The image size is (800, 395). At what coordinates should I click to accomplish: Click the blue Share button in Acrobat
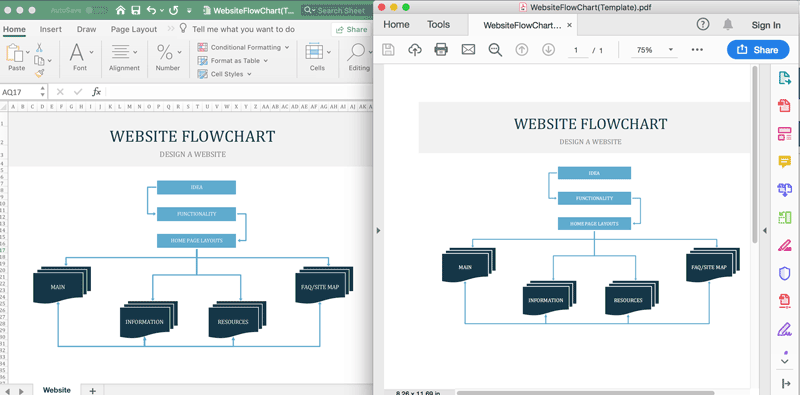[758, 50]
